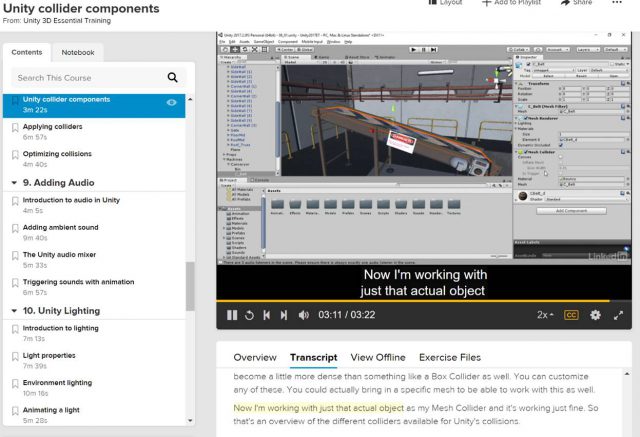Bookmark the Environment lighting video

(15, 384)
